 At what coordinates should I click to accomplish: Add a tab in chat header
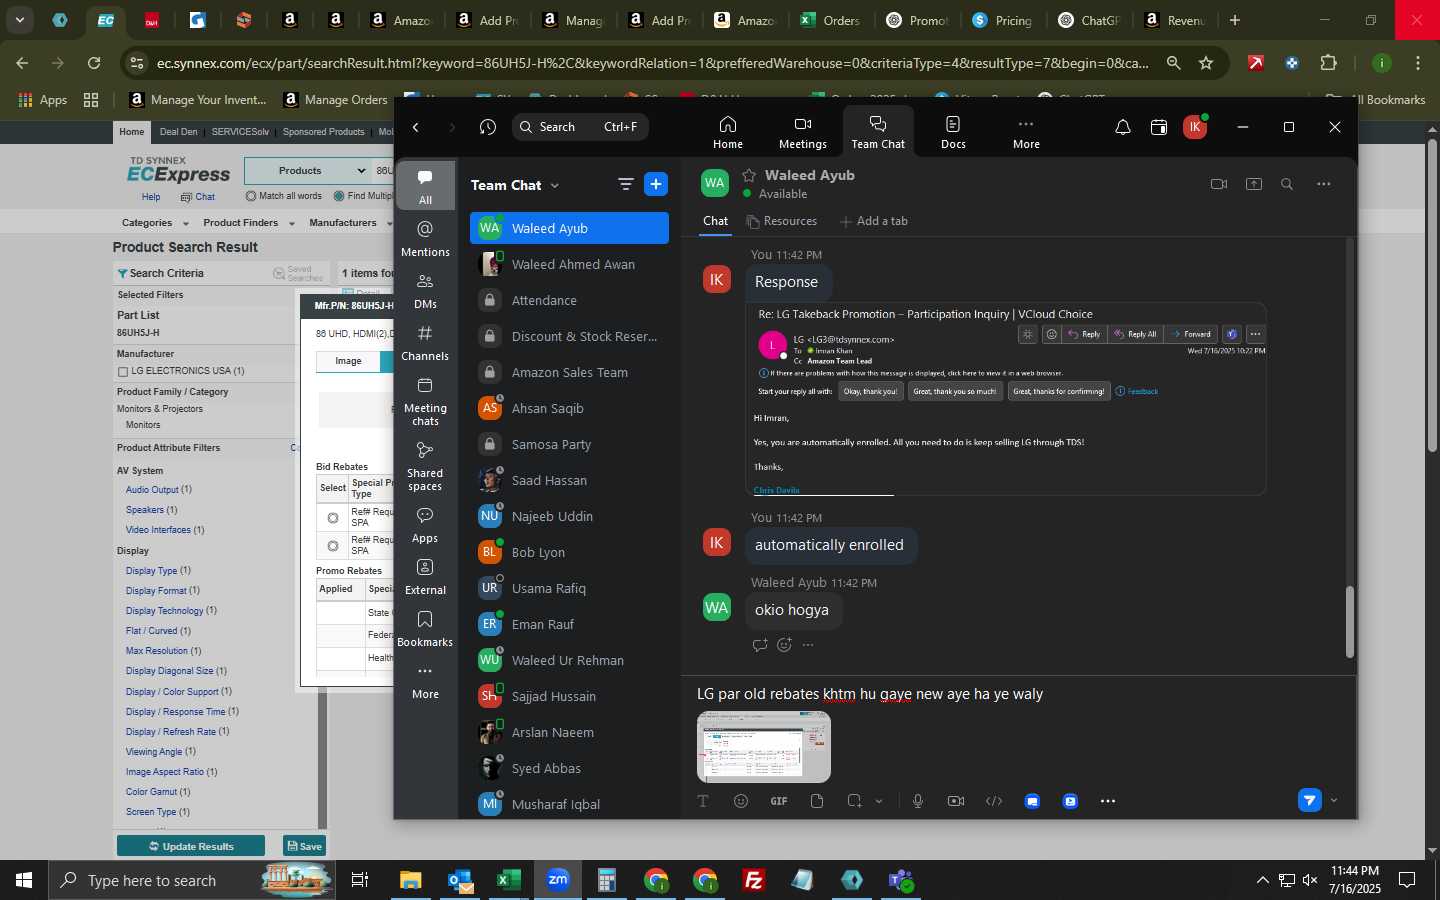tap(874, 221)
